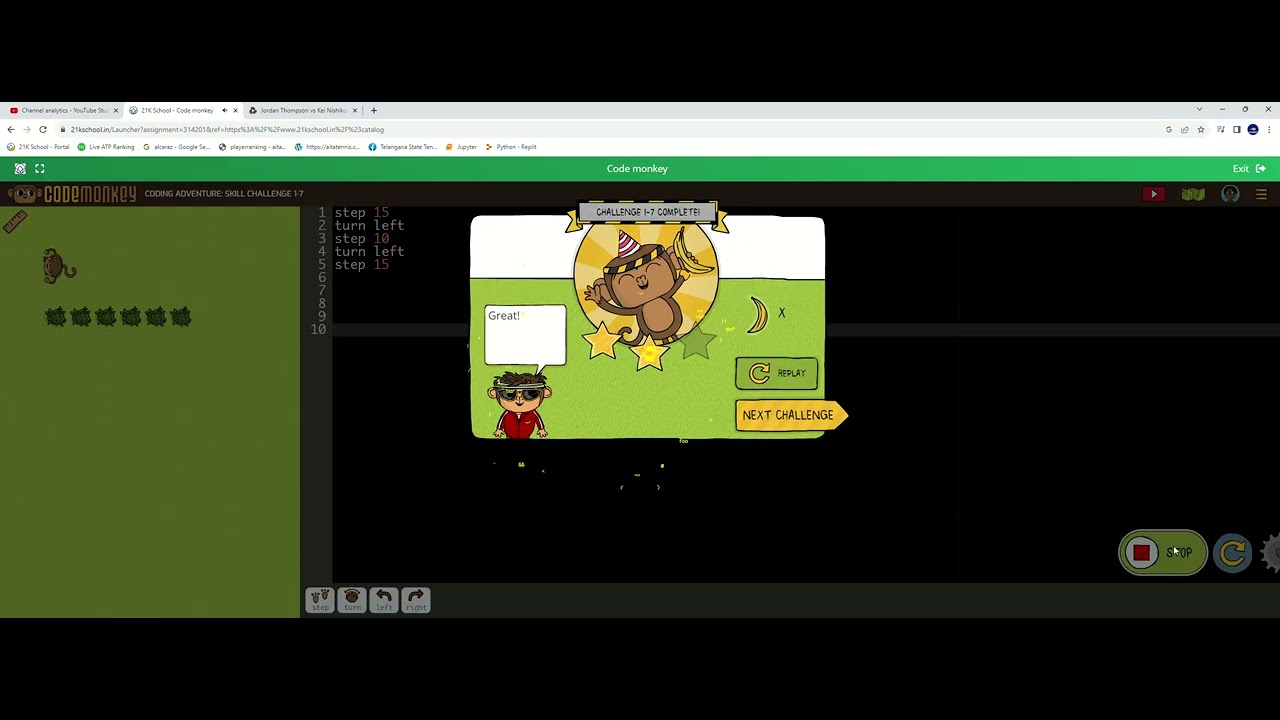This screenshot has width=1280, height=720.
Task: Open Chrome three-dot menu
Action: tap(1269, 130)
